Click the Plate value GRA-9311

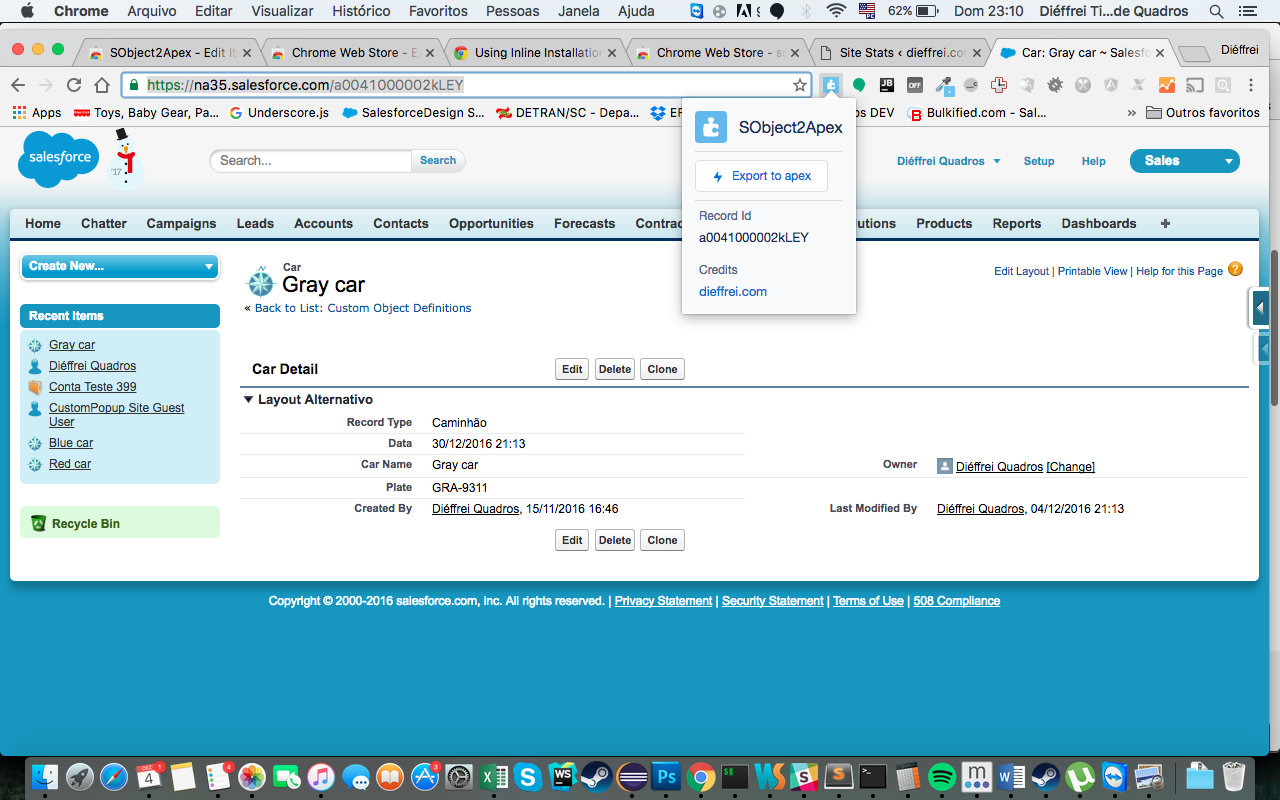(x=460, y=488)
